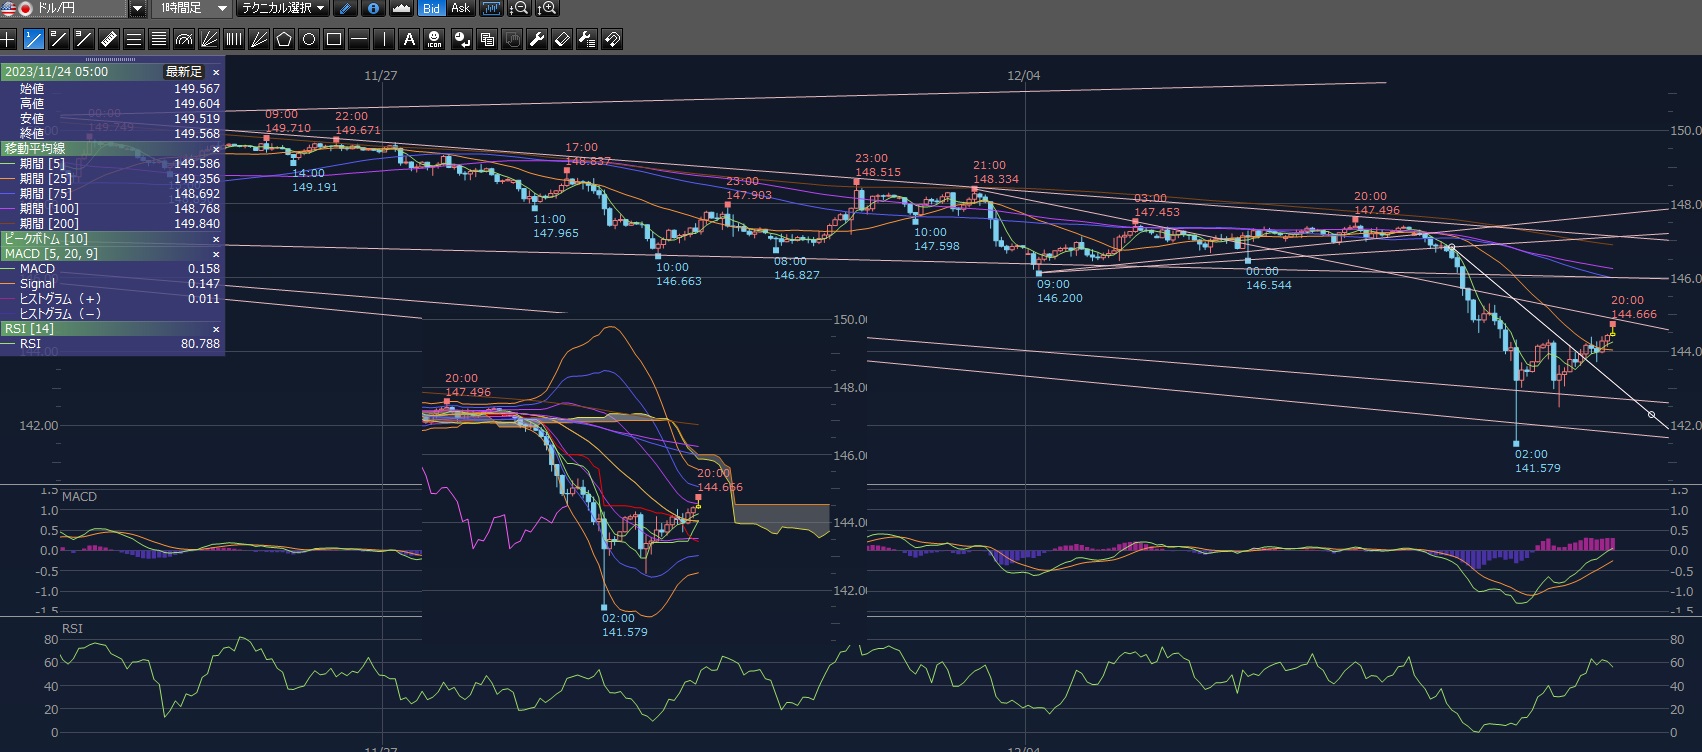Image resolution: width=1702 pixels, height=752 pixels.
Task: Choose the ellipse drawing tool
Action: [309, 39]
